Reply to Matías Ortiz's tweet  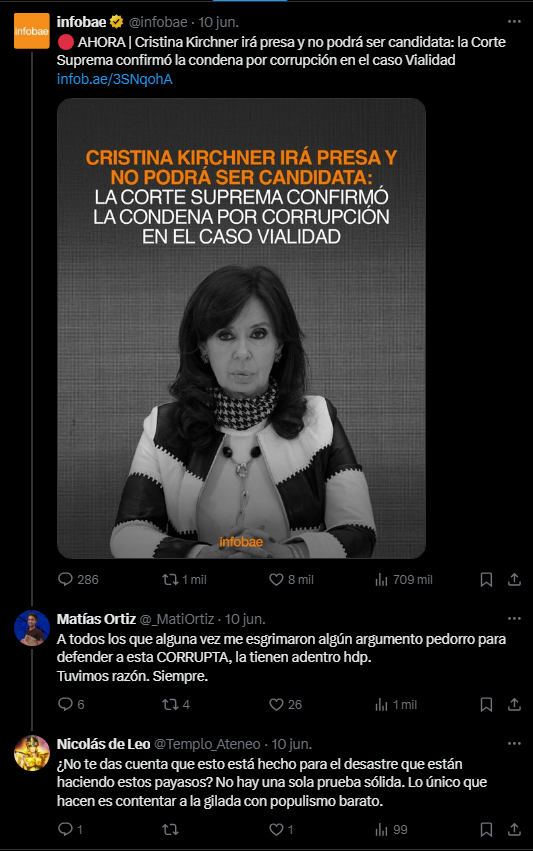coord(71,704)
